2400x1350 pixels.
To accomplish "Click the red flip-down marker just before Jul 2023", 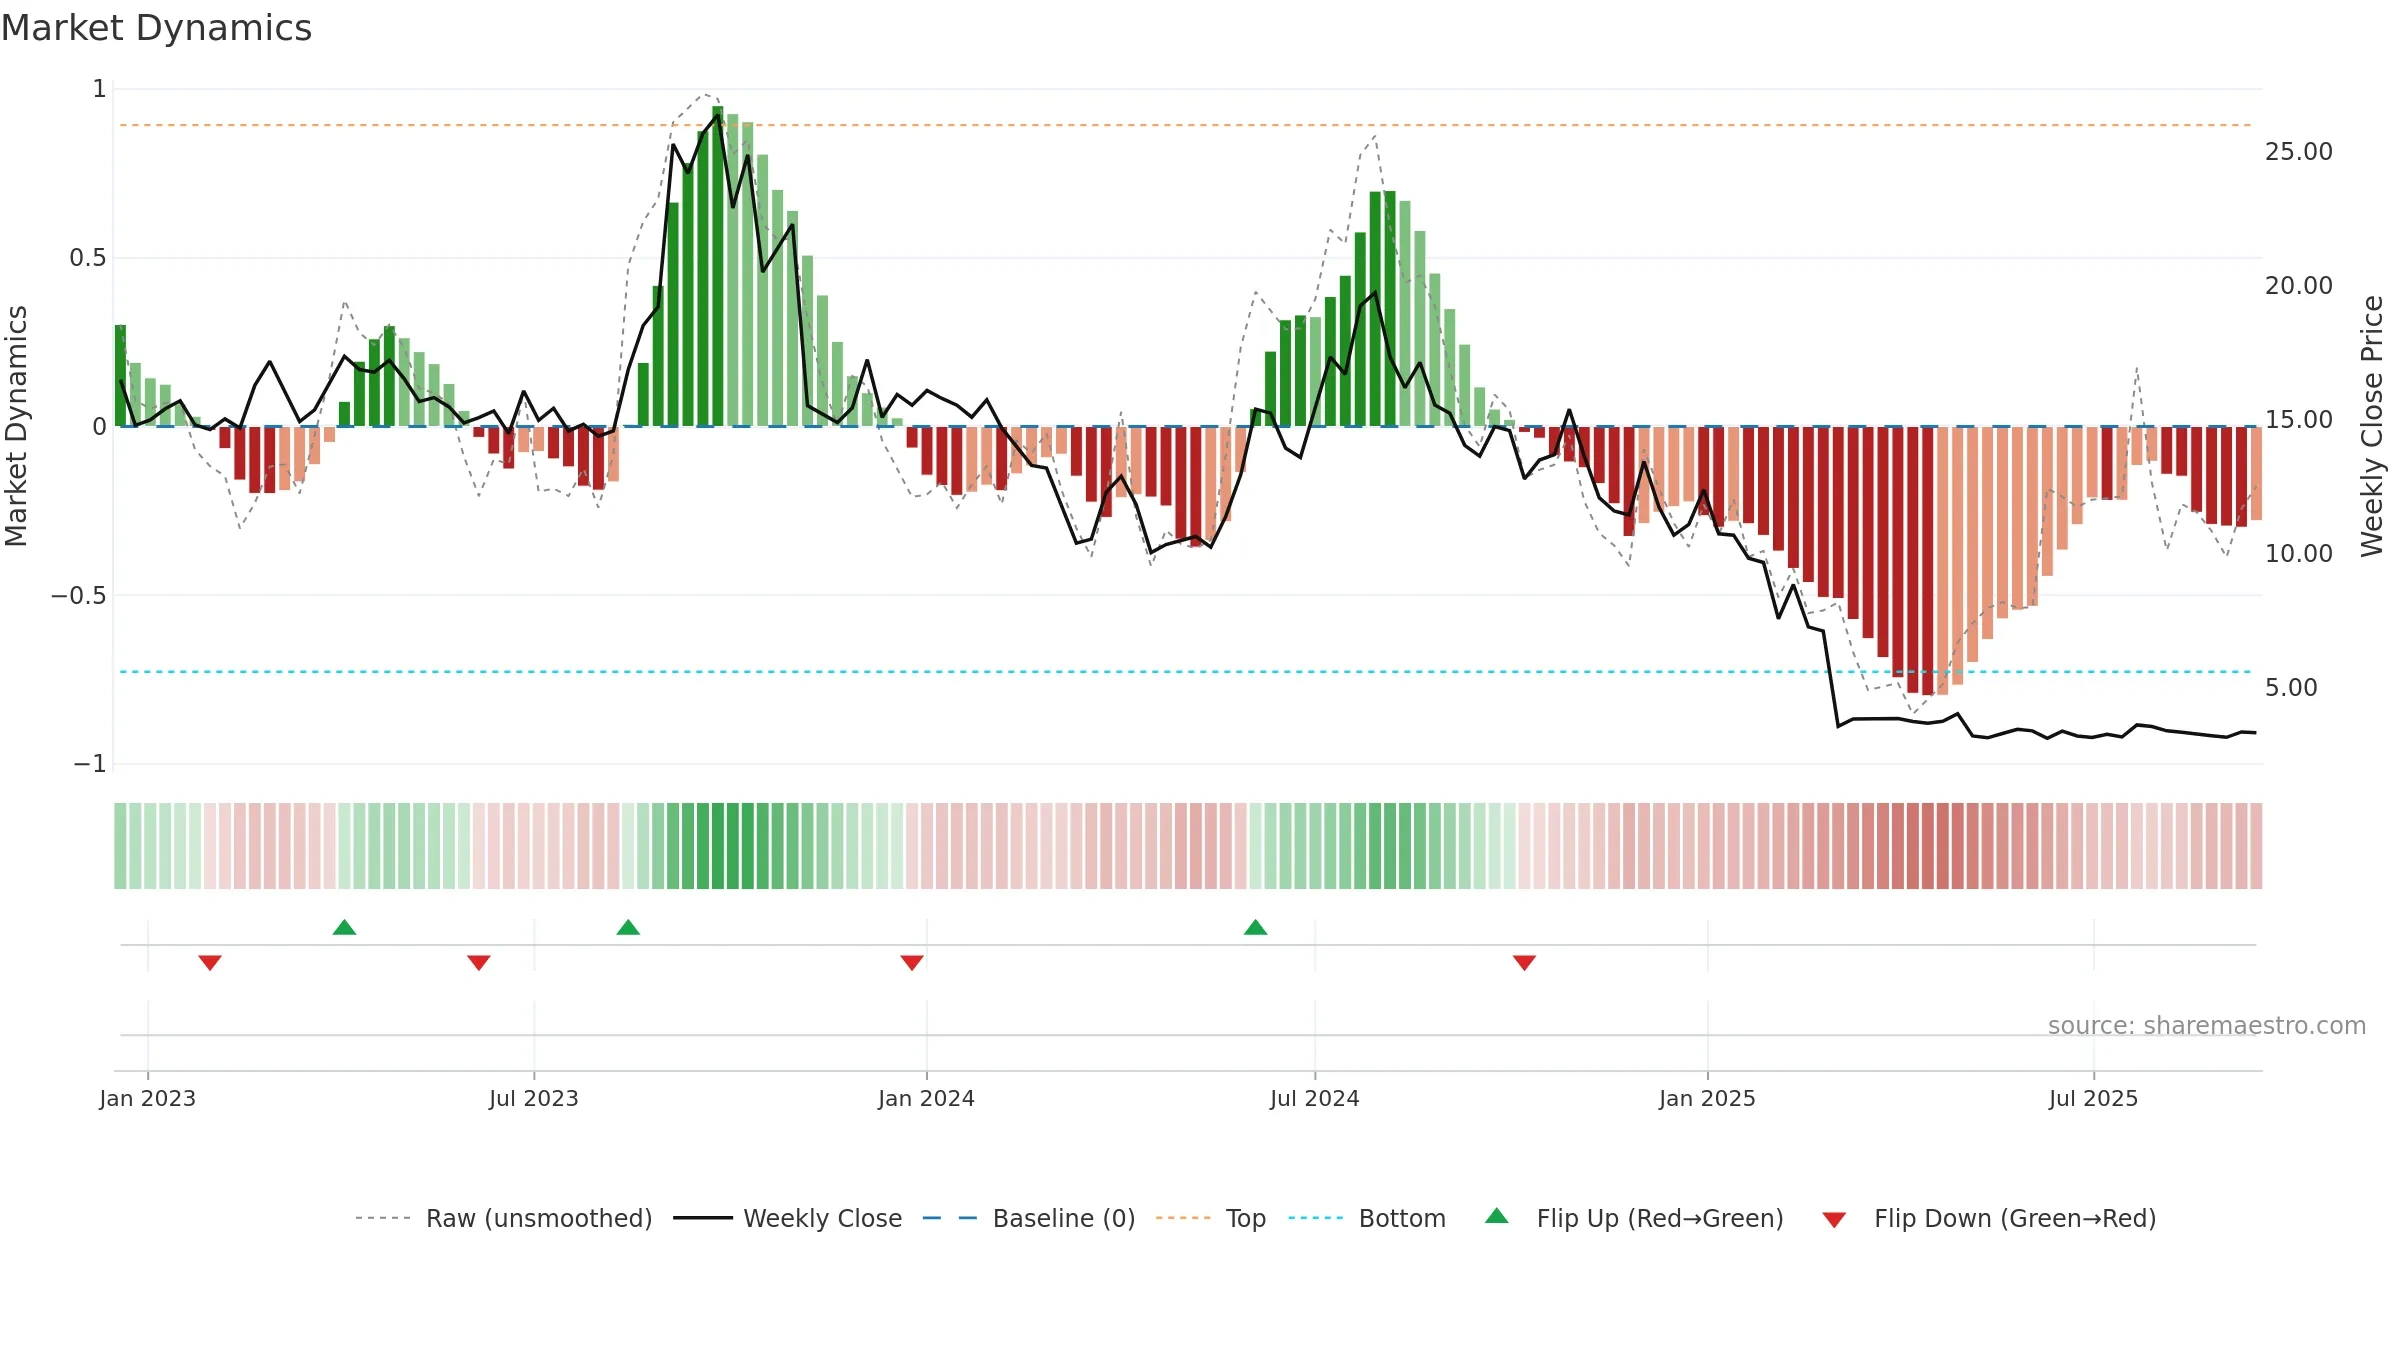I will tap(479, 962).
